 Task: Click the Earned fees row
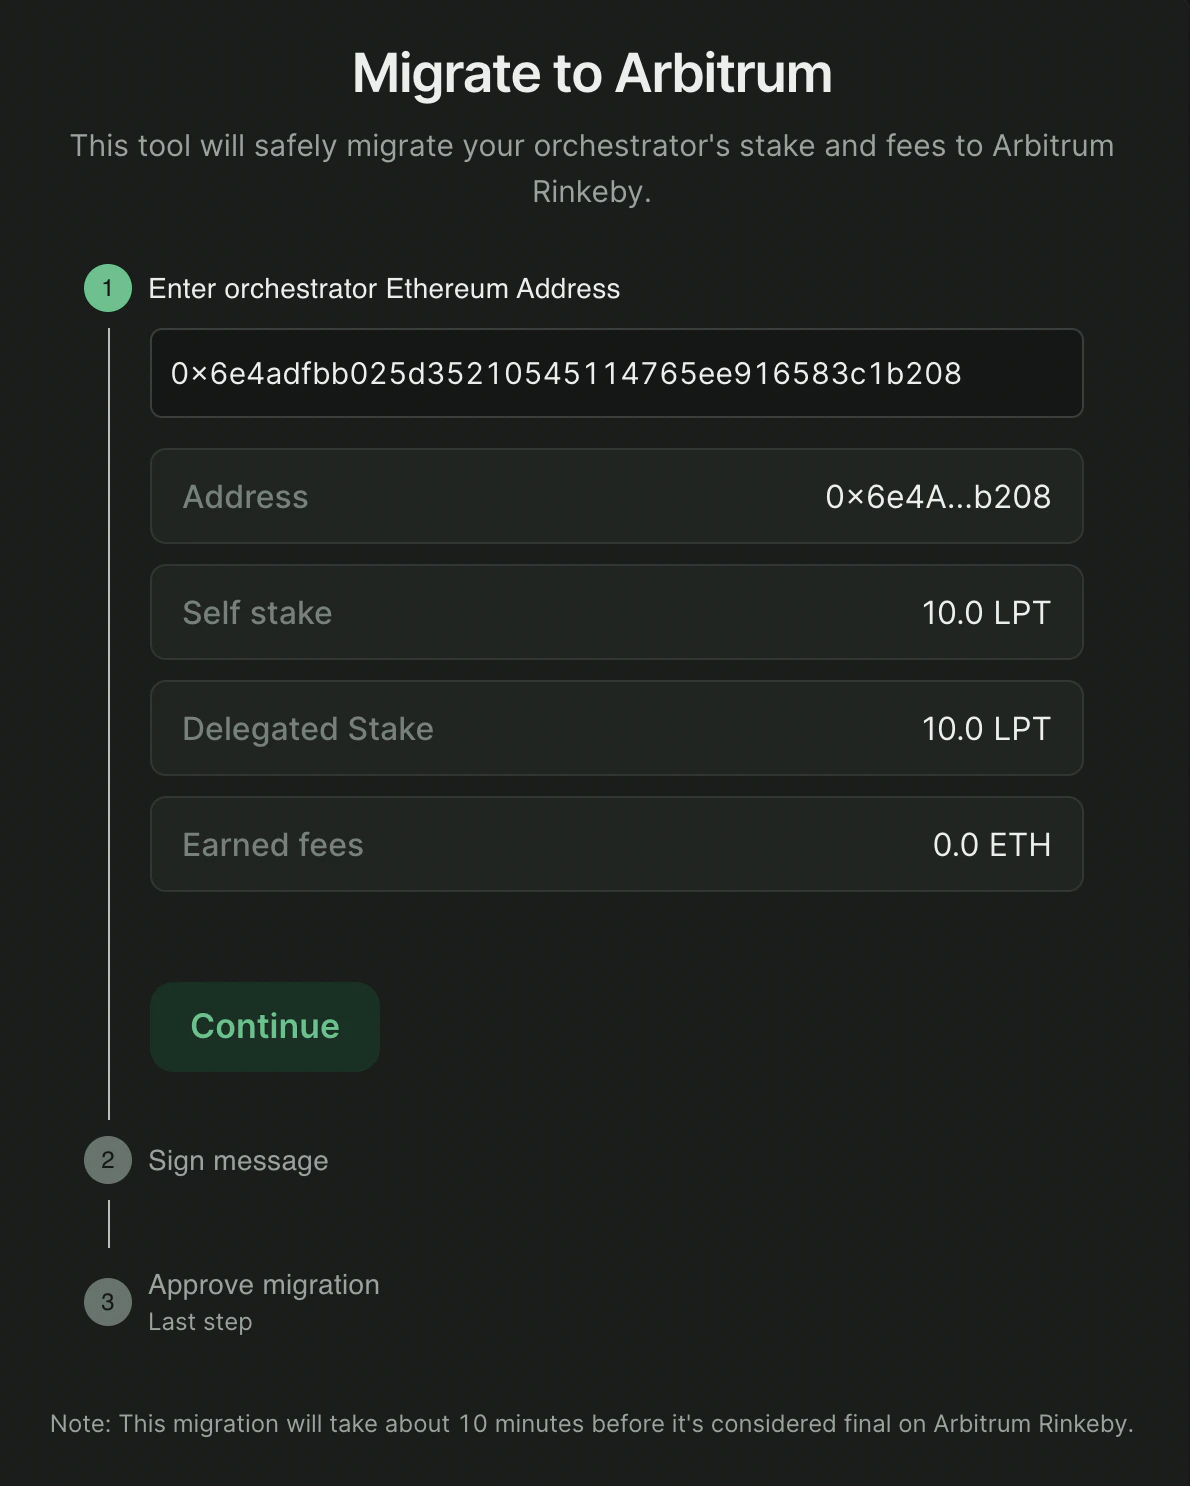coord(616,844)
